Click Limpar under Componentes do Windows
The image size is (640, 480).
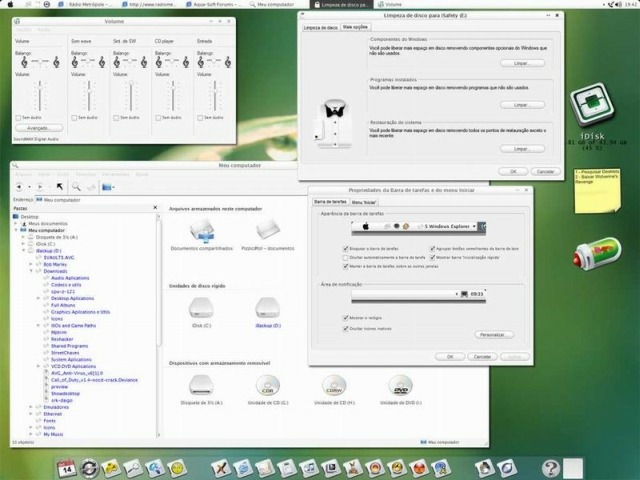522,63
